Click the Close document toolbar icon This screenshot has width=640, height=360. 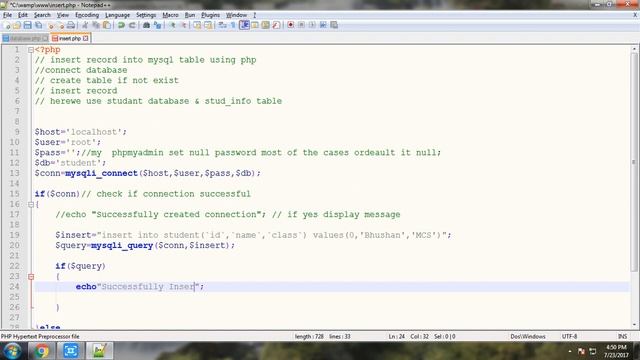51,25
